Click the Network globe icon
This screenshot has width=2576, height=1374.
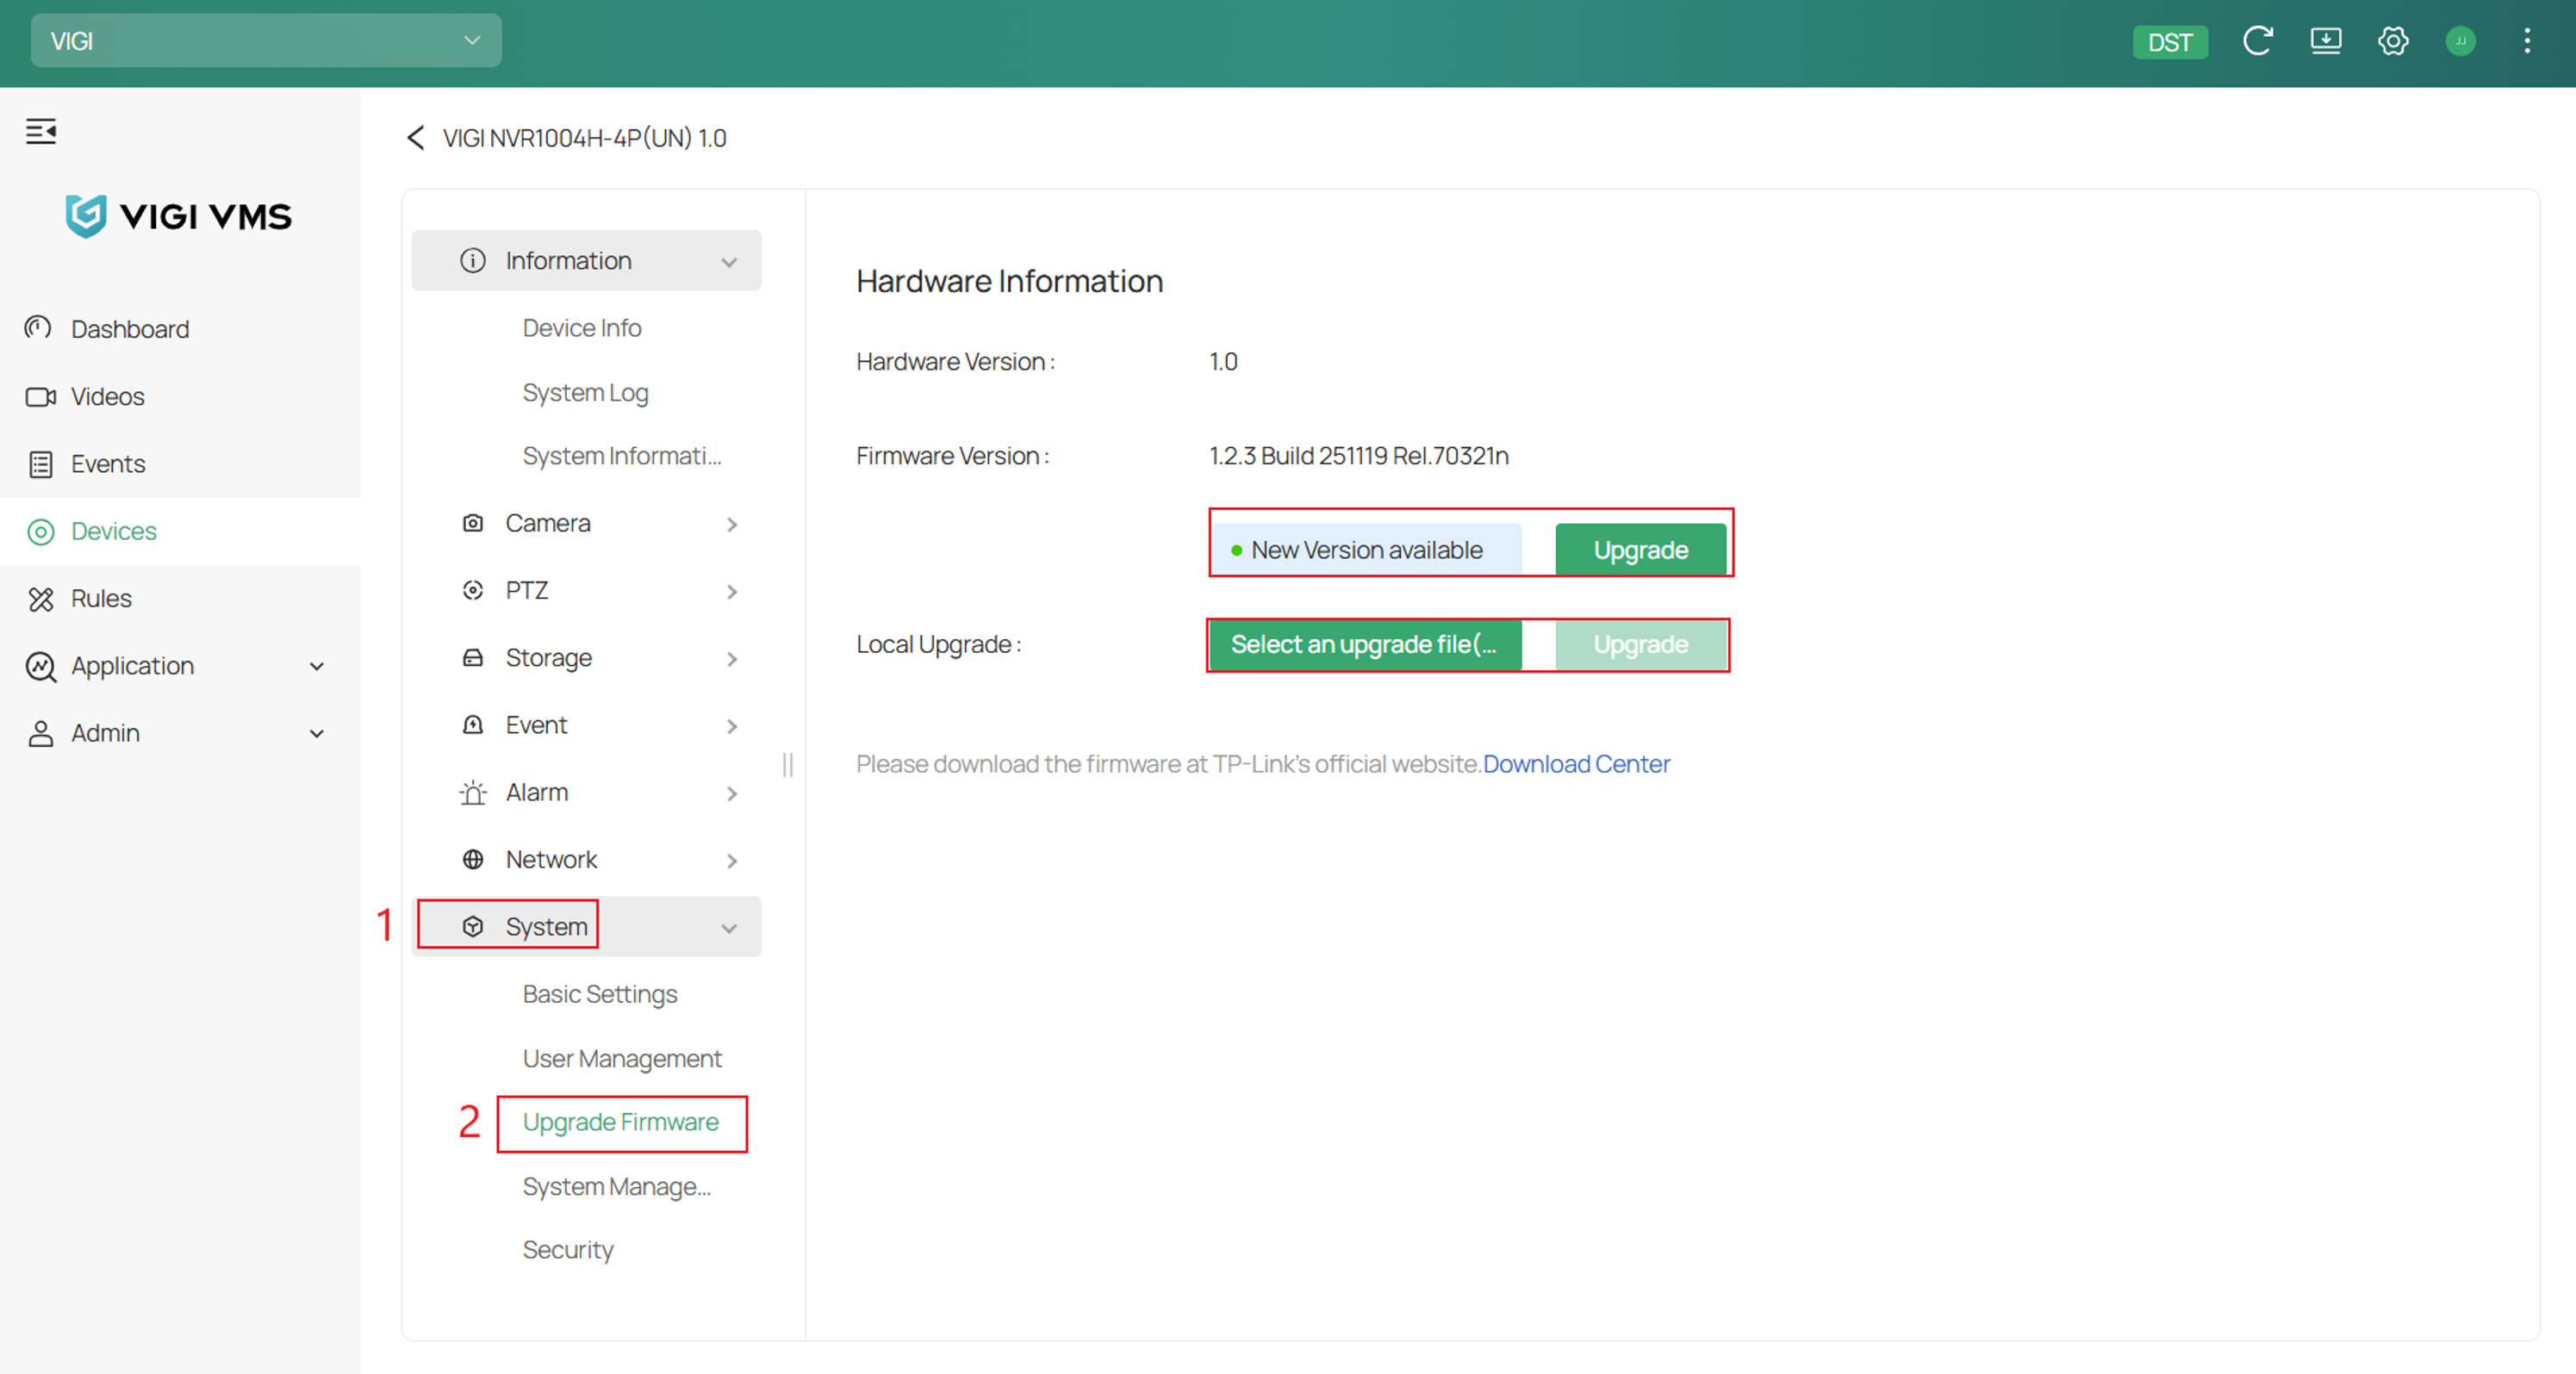click(x=473, y=860)
